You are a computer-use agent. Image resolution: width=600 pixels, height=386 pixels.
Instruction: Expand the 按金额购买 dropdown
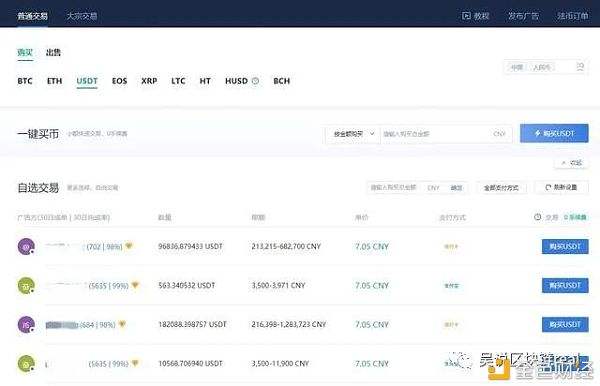pyautogui.click(x=353, y=134)
